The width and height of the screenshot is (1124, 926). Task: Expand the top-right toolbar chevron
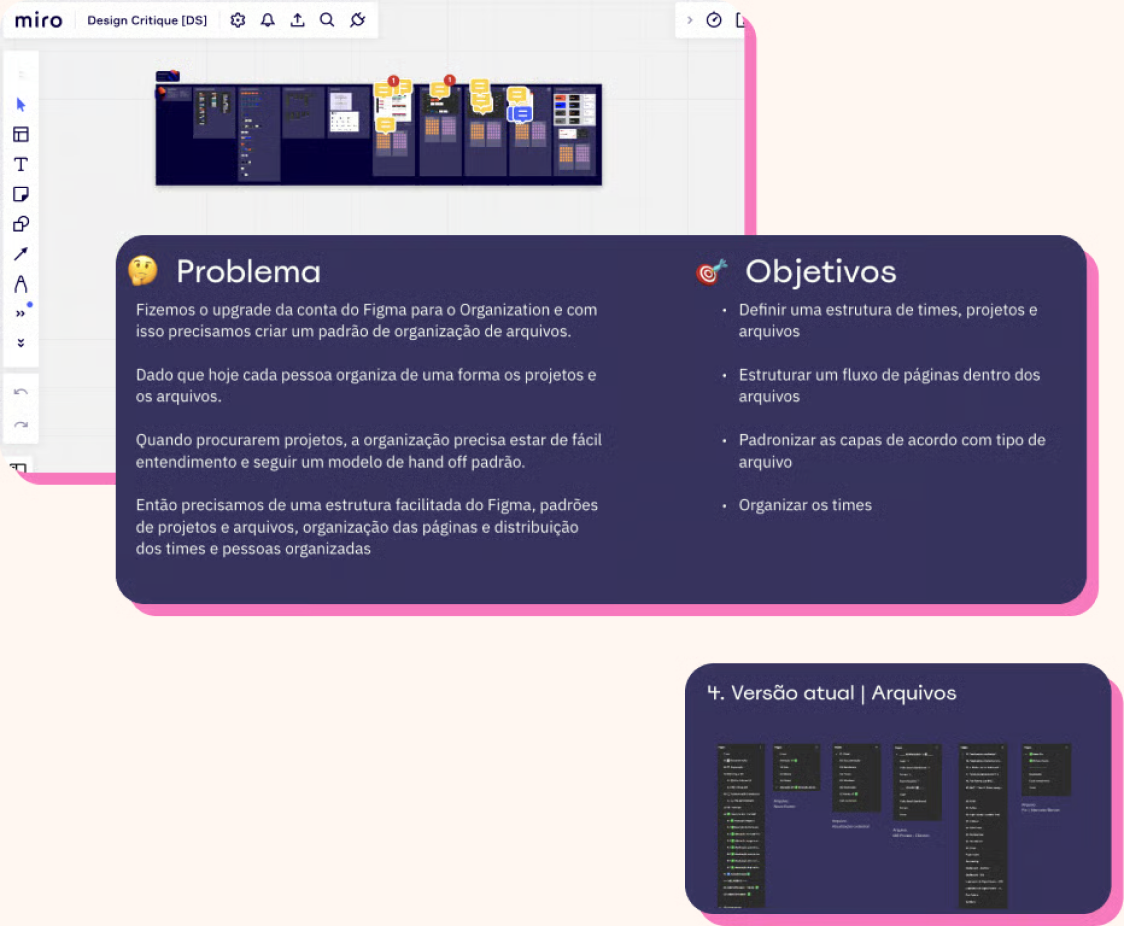tap(690, 20)
